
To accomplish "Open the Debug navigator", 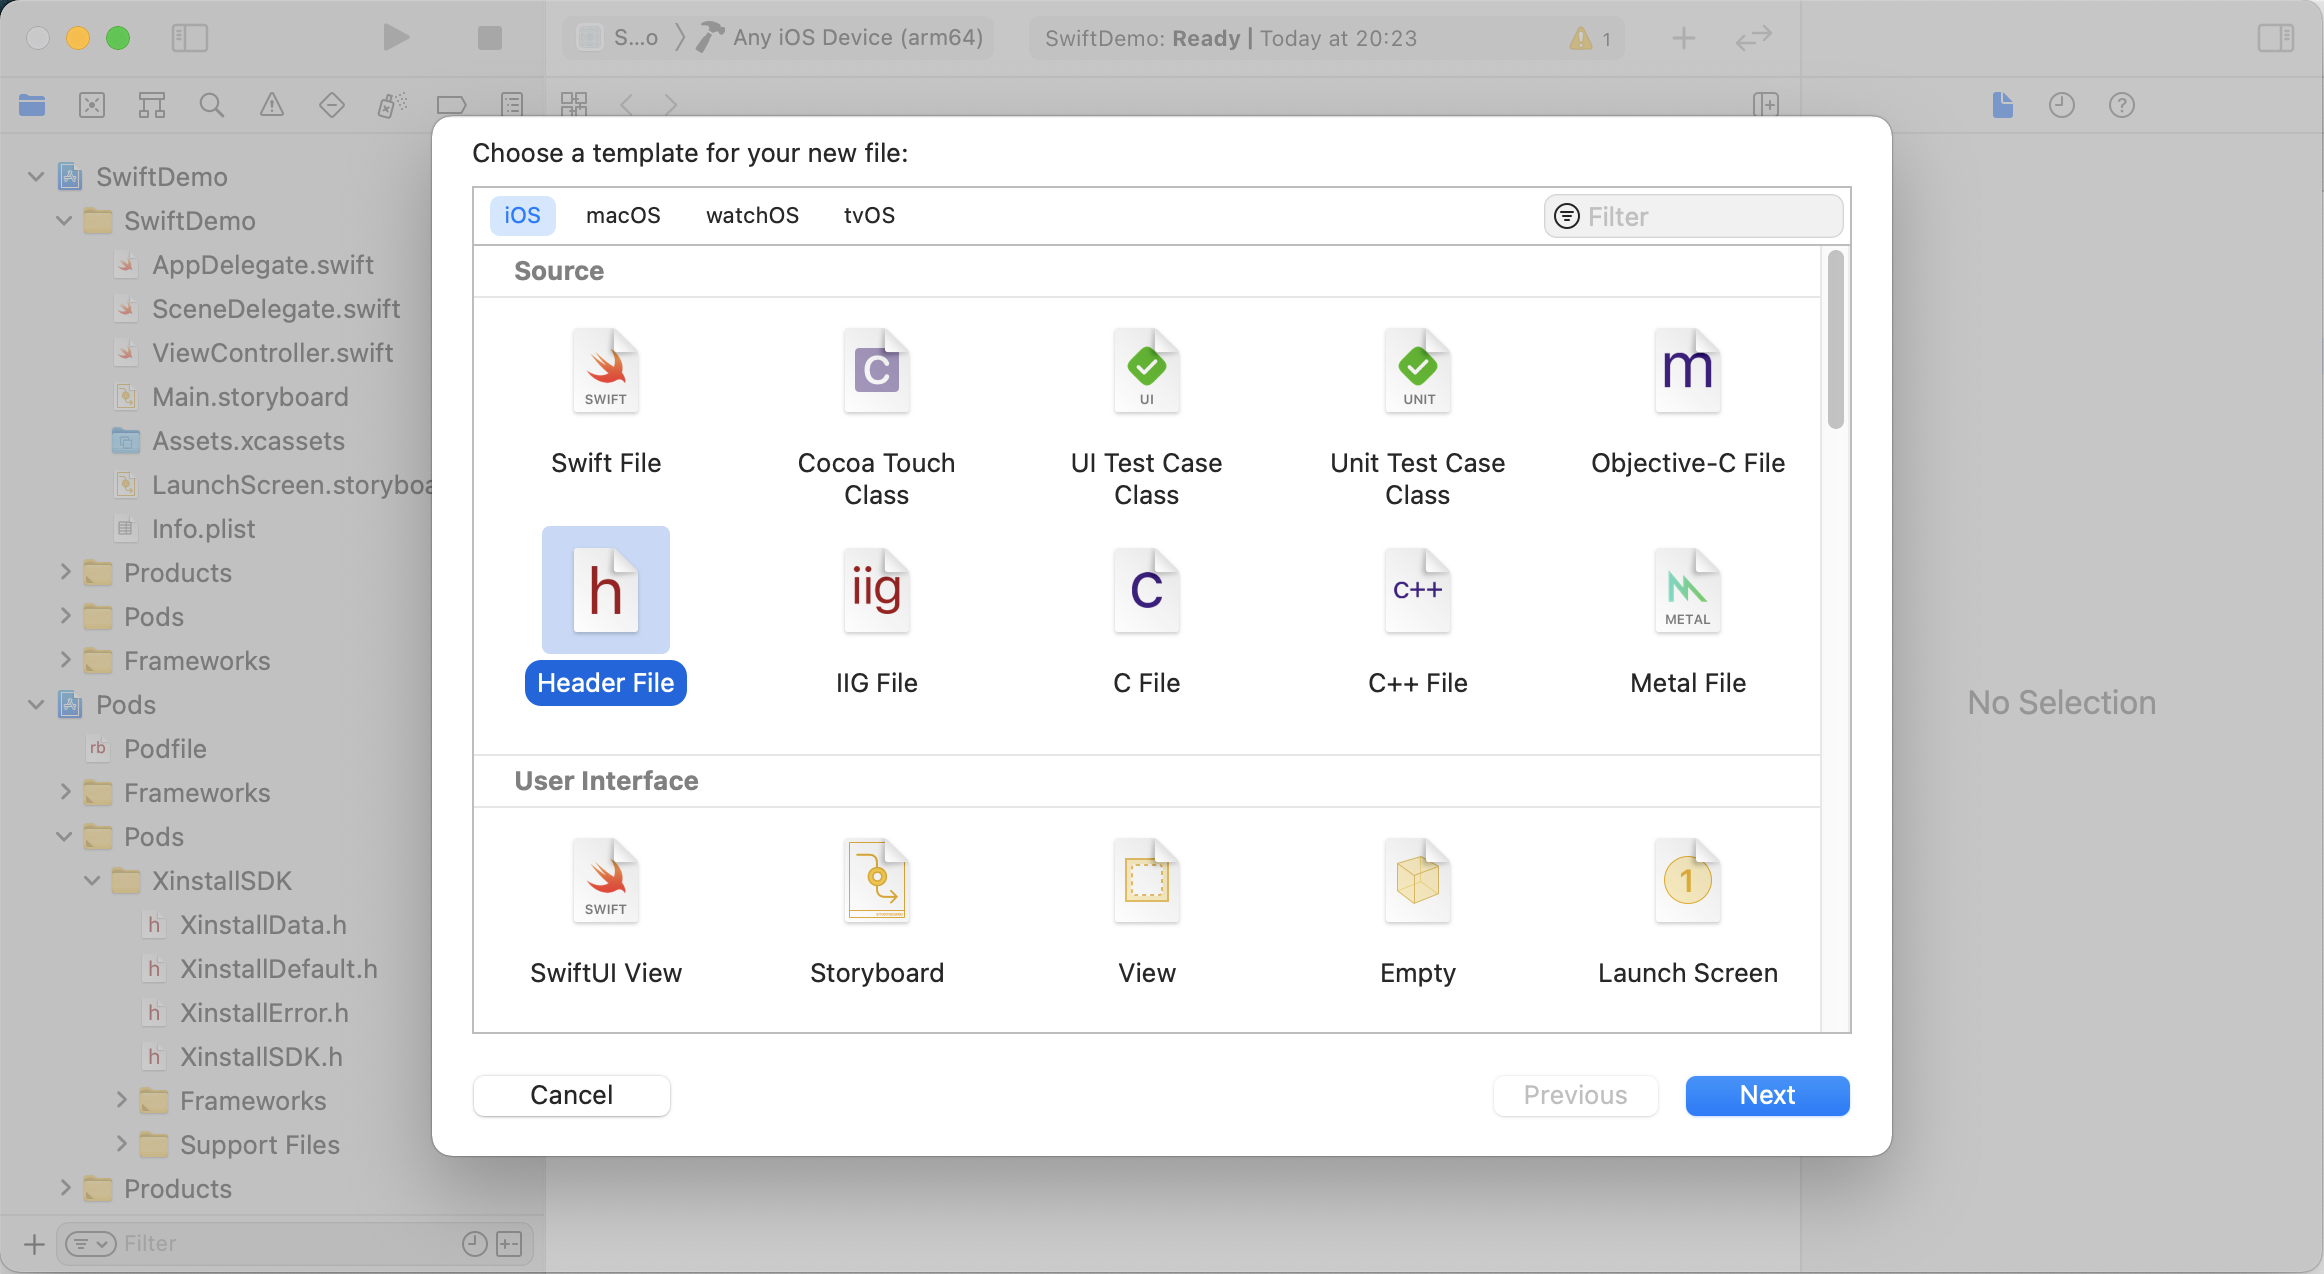I will 392,105.
